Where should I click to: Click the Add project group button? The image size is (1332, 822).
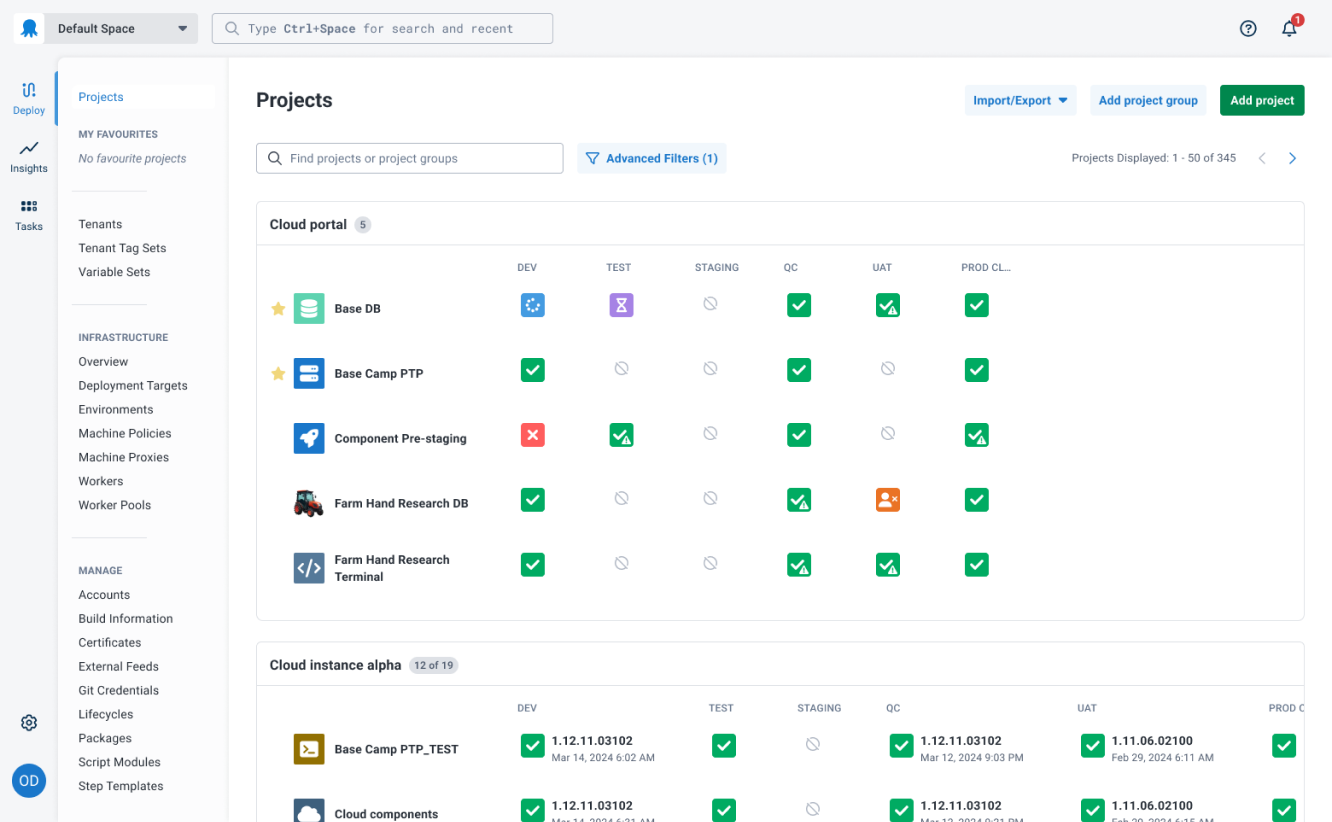pos(1147,100)
